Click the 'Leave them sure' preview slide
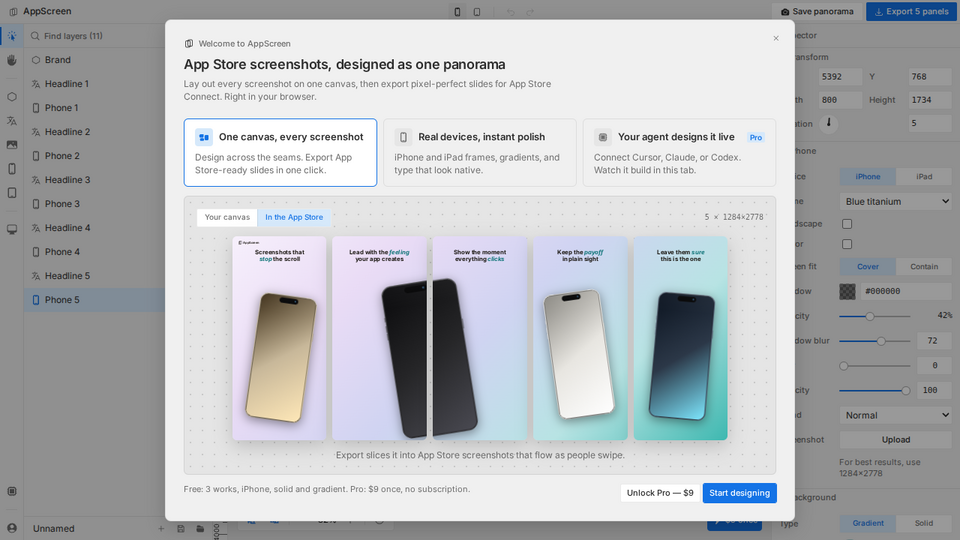 pyautogui.click(x=680, y=339)
